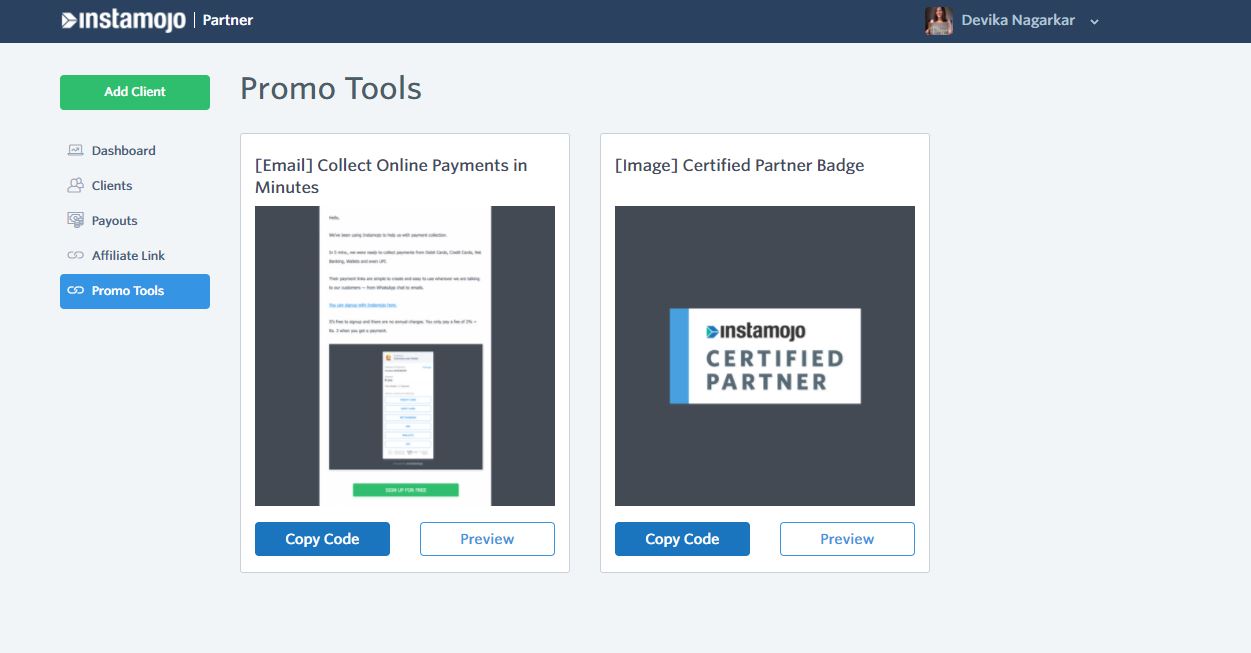Click the email template thumbnail

click(x=405, y=356)
